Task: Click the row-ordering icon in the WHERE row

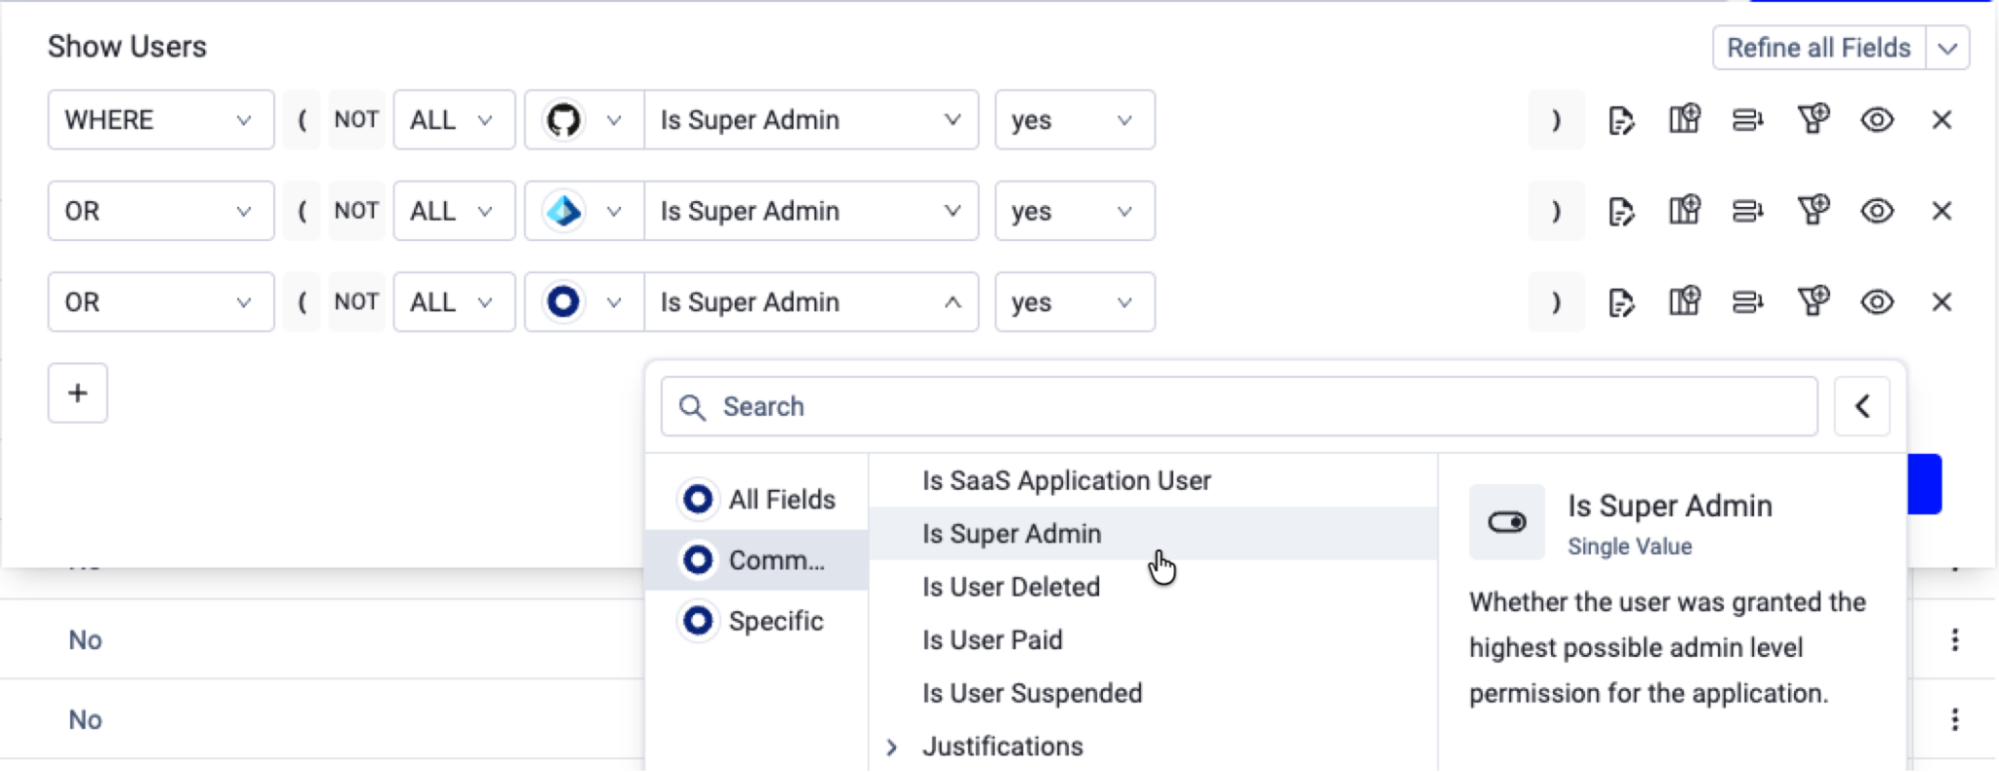Action: 1748,120
